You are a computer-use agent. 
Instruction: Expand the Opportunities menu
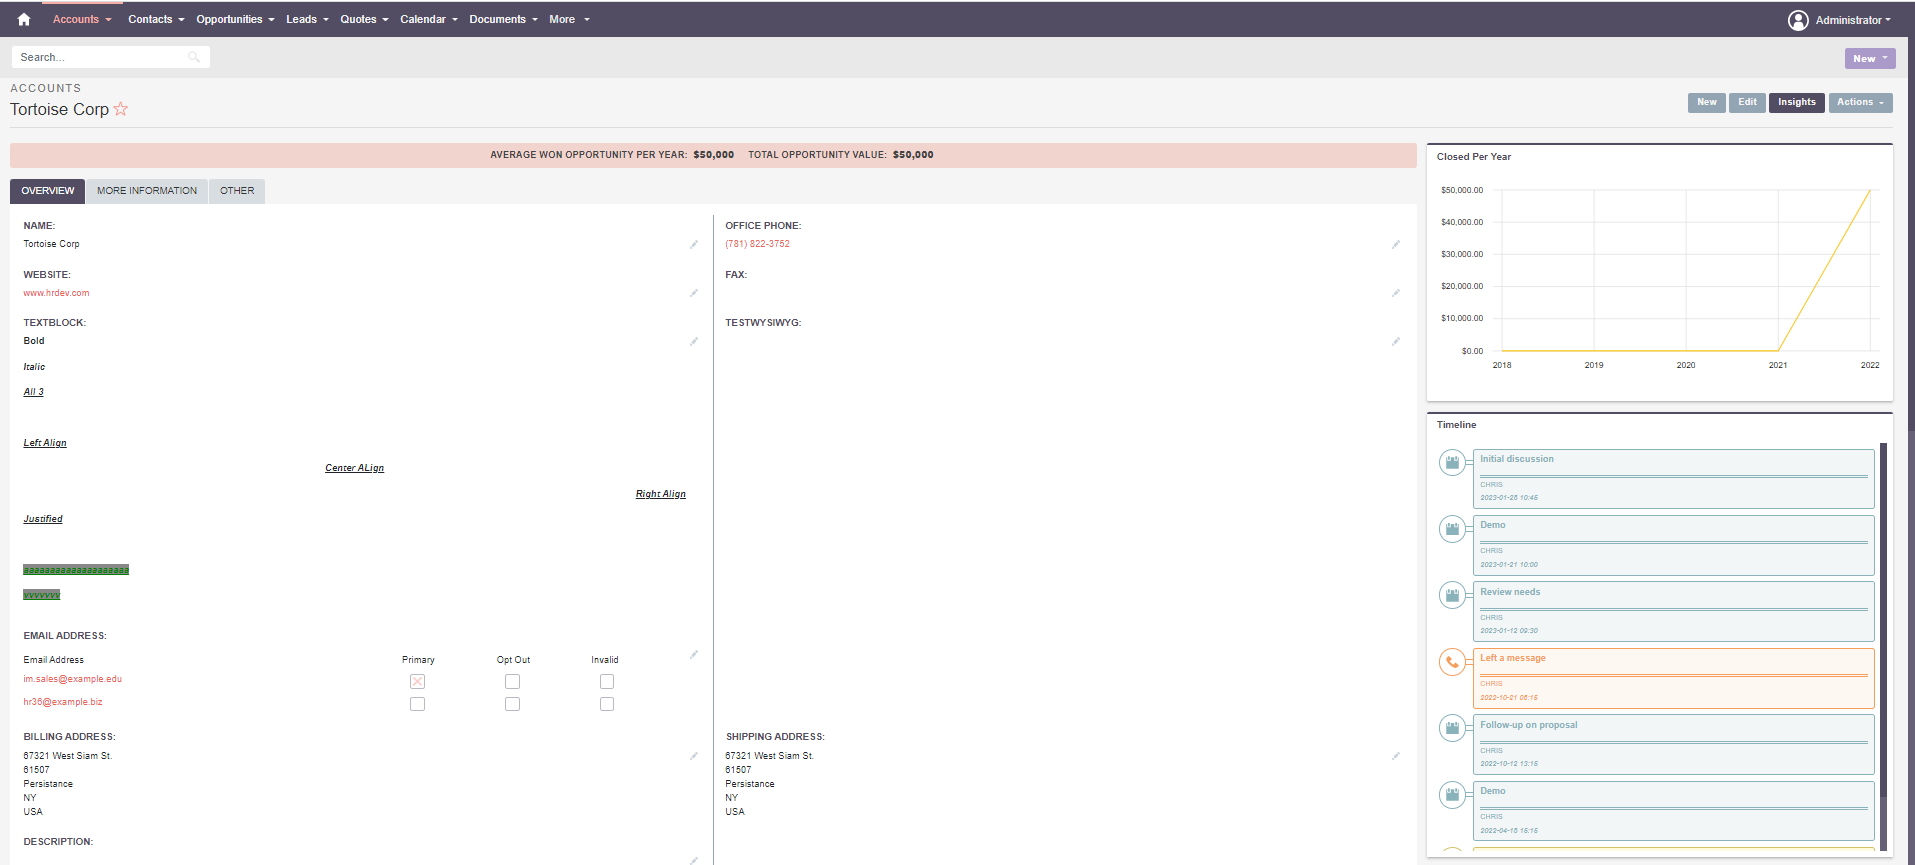tap(235, 19)
